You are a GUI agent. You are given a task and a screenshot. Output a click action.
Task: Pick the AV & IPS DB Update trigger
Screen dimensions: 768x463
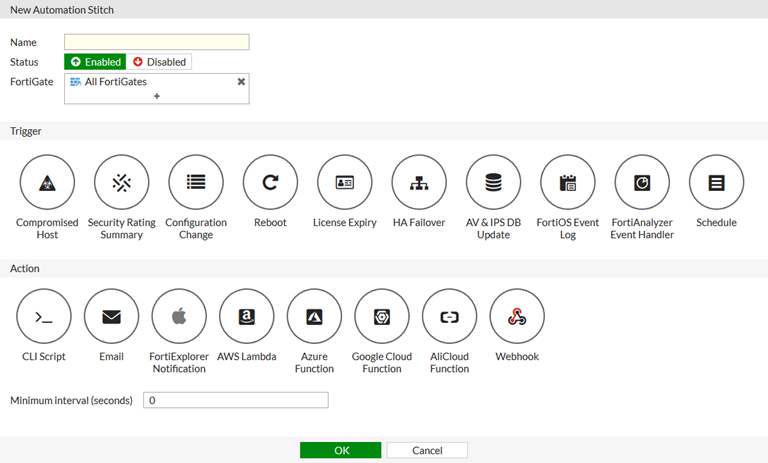pyautogui.click(x=493, y=182)
